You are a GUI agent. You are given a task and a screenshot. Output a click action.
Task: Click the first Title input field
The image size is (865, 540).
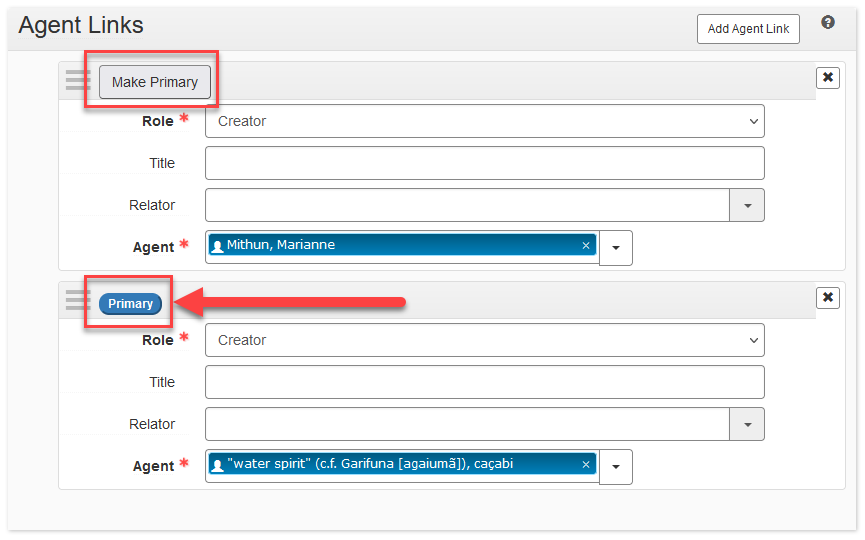tap(484, 163)
